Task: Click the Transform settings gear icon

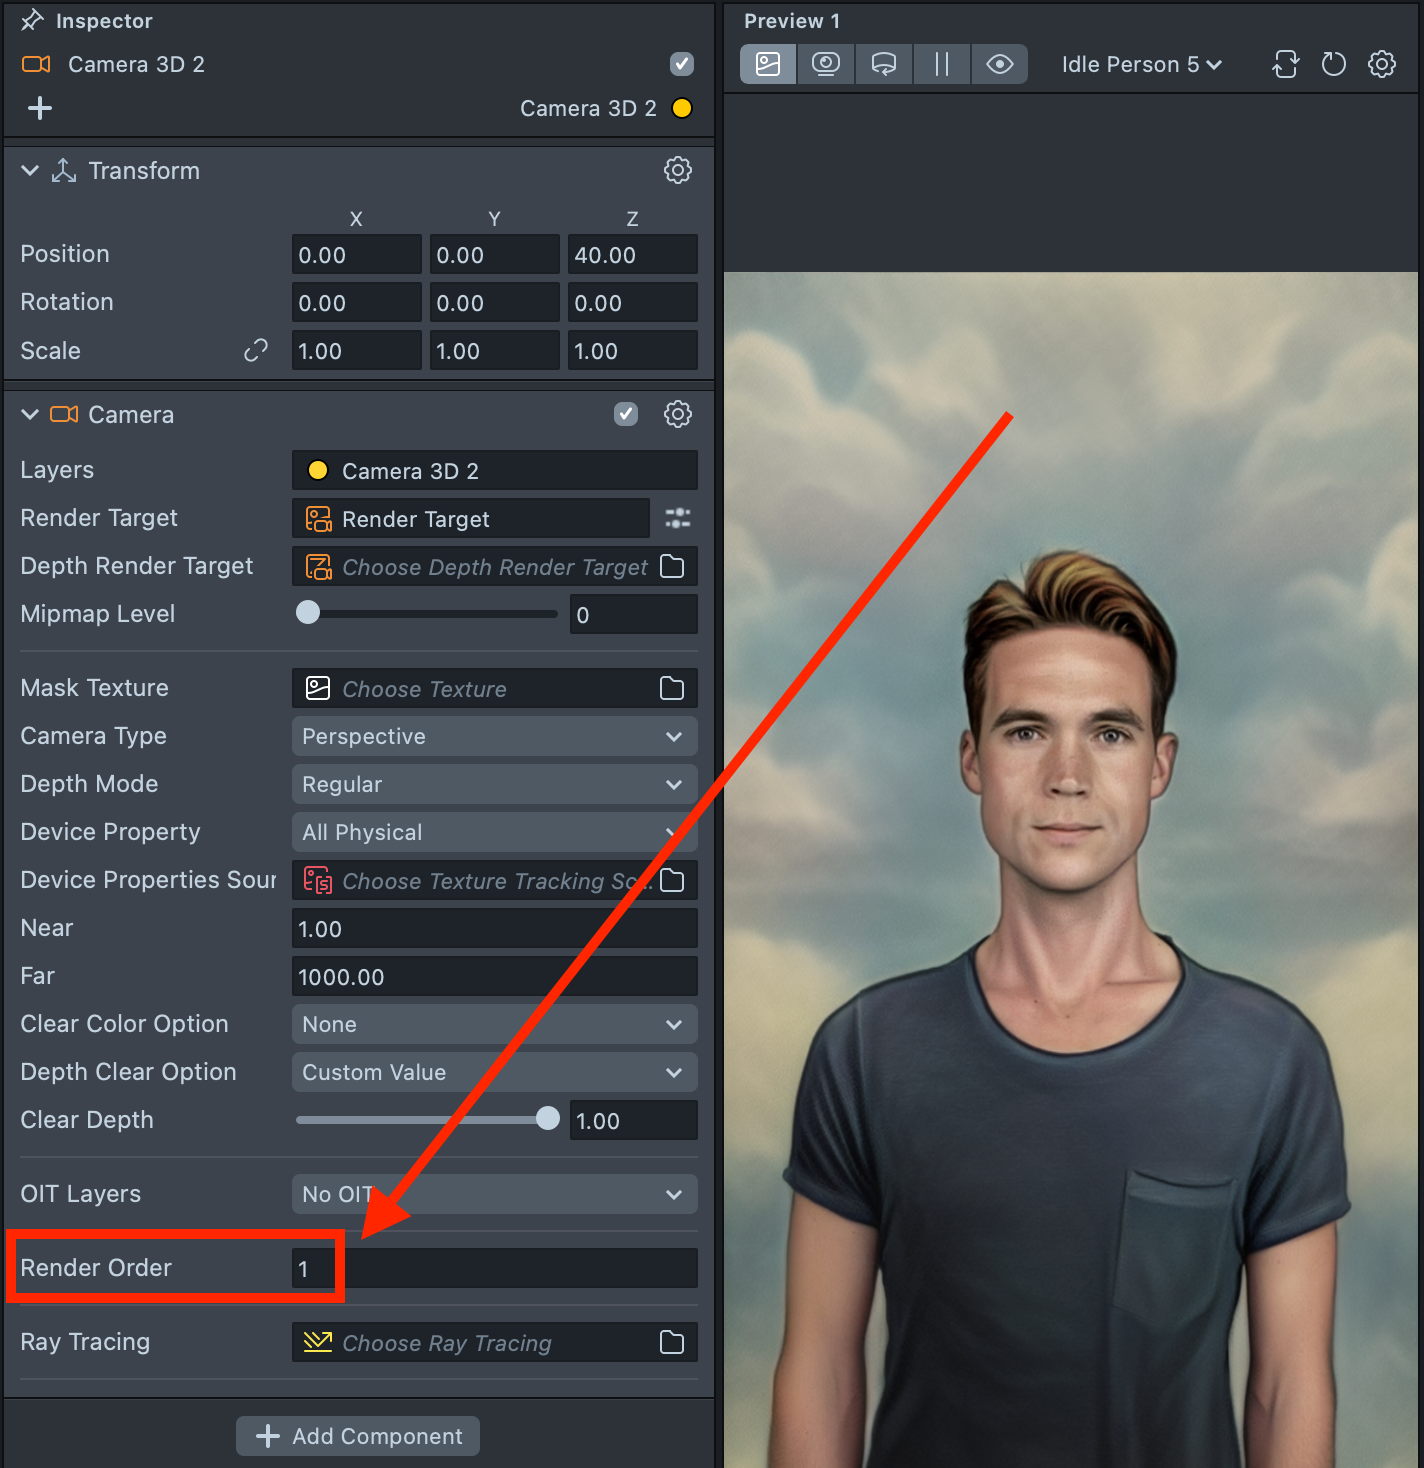Action: 677,171
